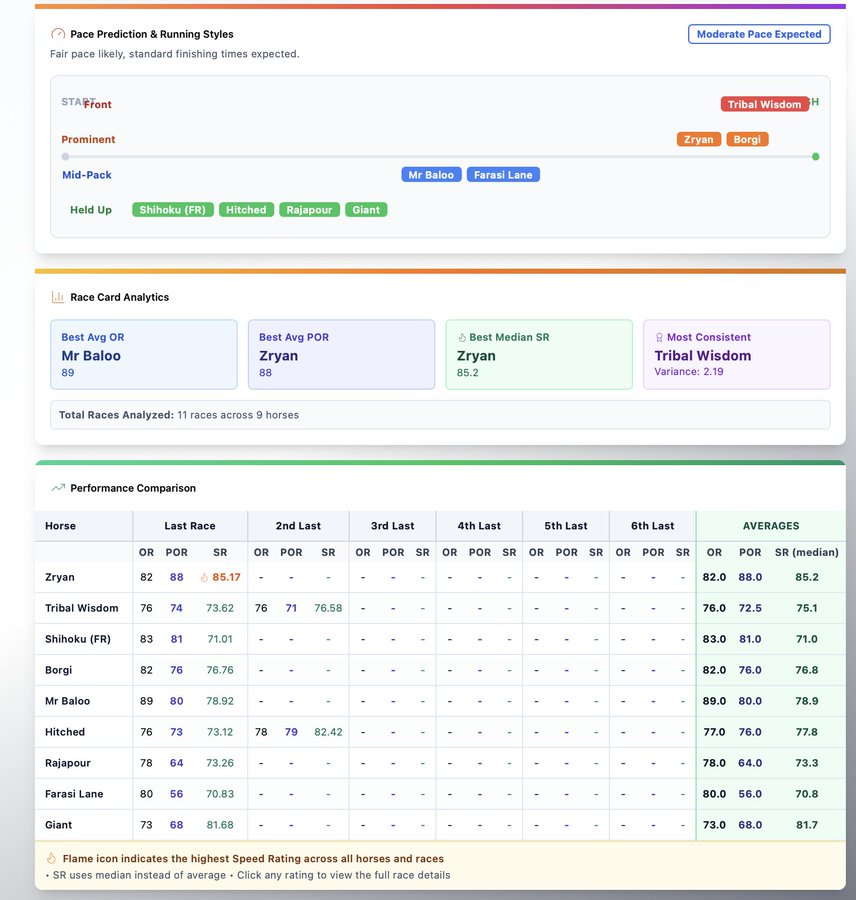Click the Tribal Wisdom row name
856x900 pixels.
(82, 608)
